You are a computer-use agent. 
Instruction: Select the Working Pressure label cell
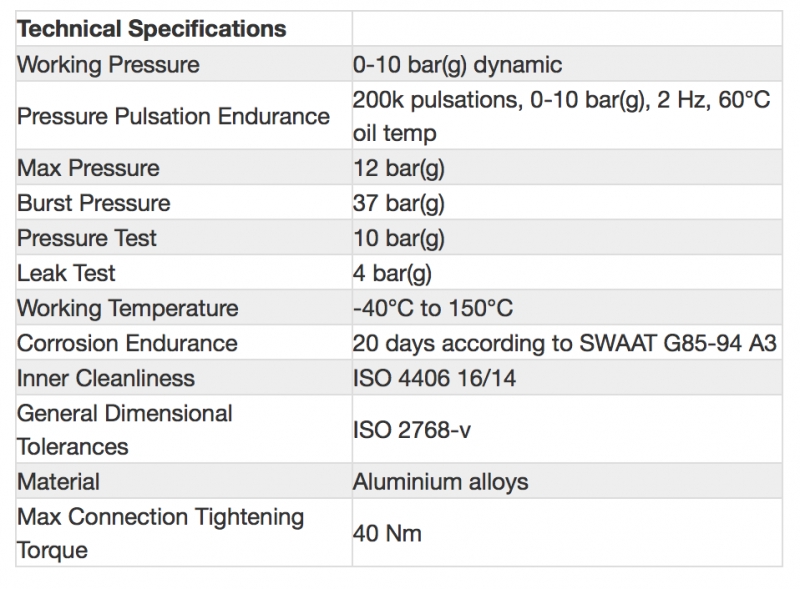pyautogui.click(x=108, y=66)
